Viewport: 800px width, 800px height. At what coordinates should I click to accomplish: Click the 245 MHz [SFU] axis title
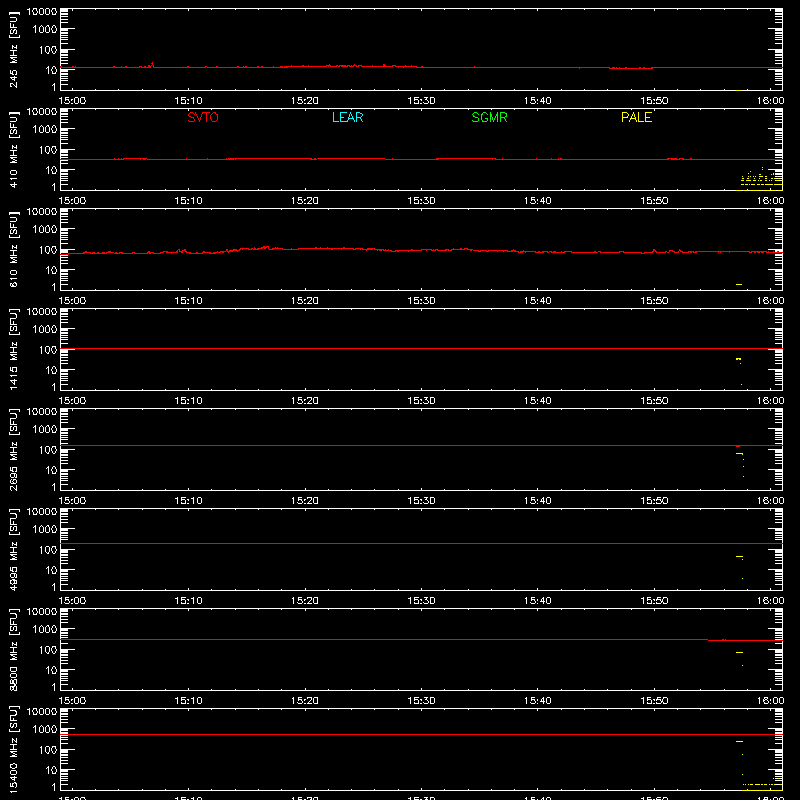point(13,50)
